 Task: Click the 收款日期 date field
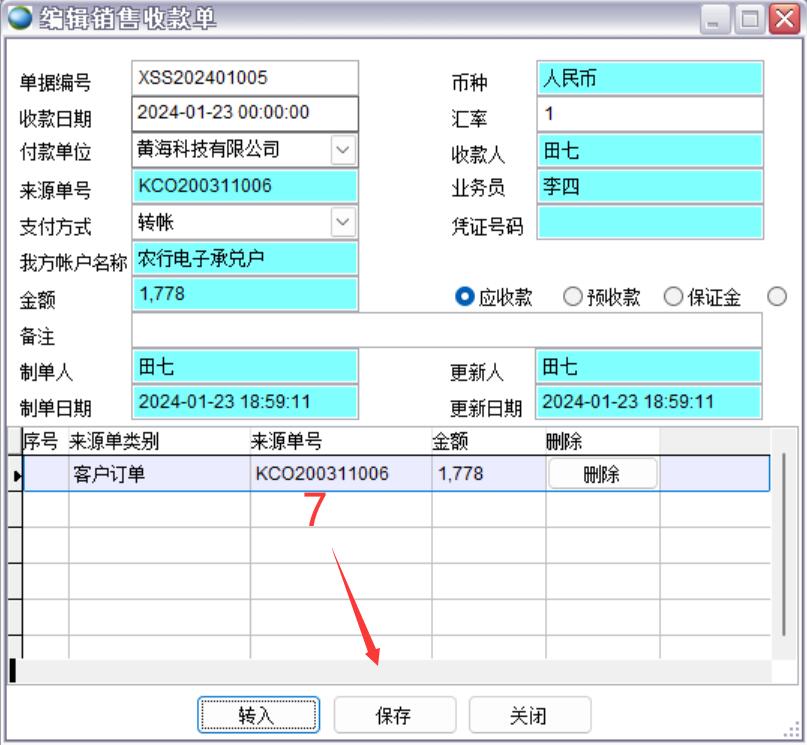coord(244,113)
